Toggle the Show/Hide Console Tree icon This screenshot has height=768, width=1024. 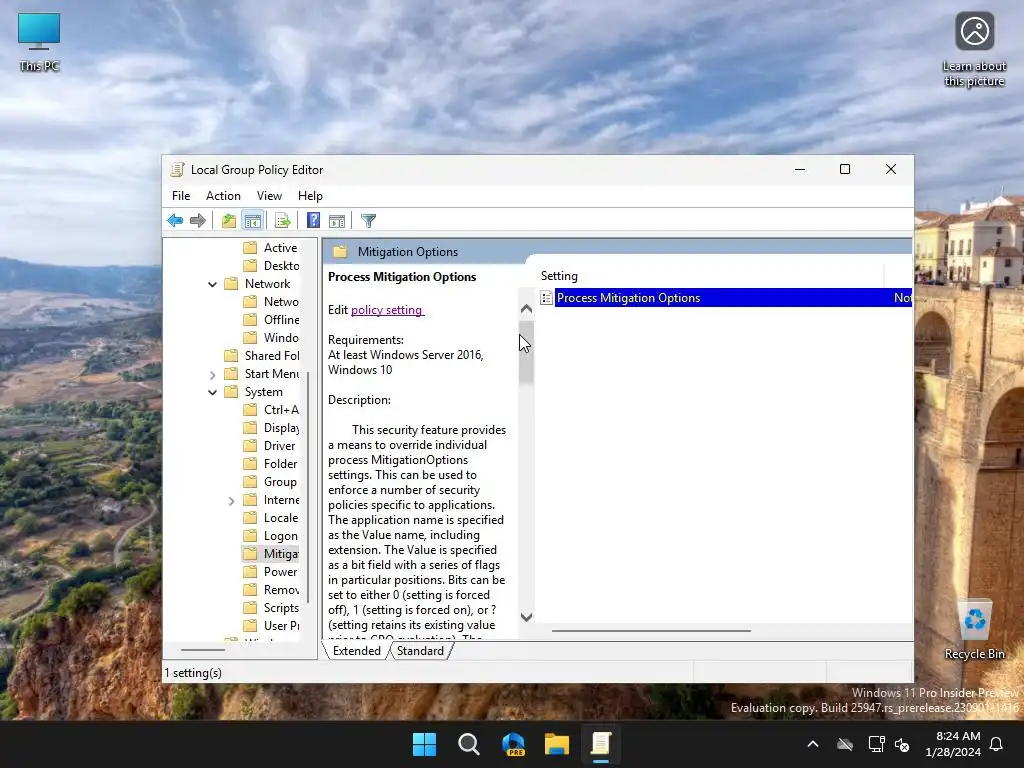tap(253, 221)
